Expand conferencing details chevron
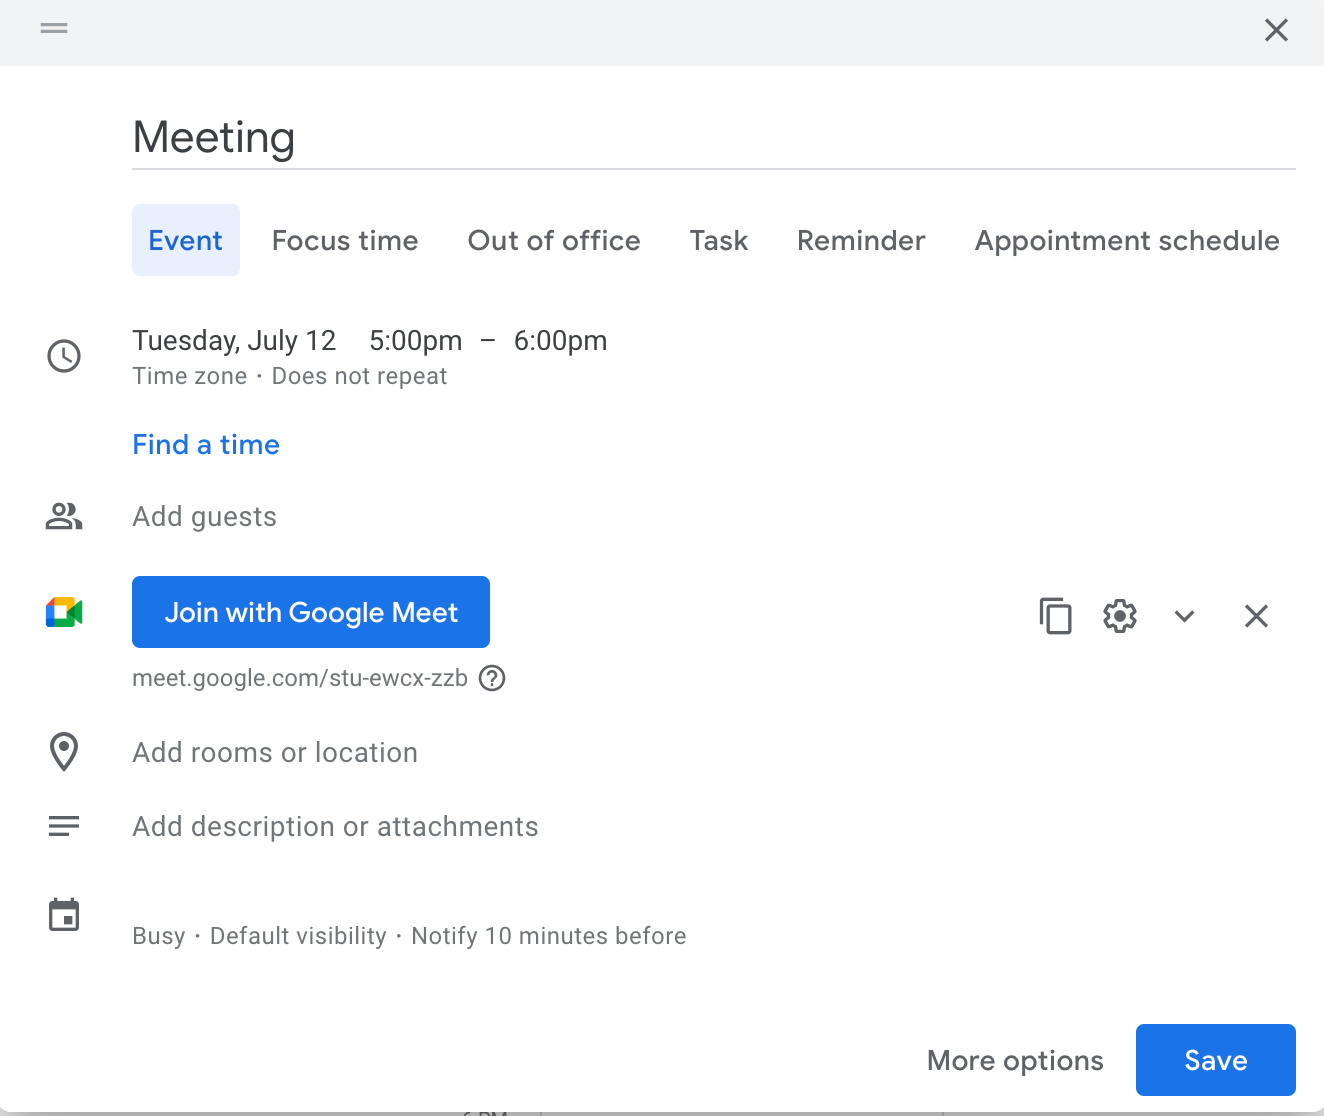The image size is (1324, 1116). [x=1185, y=615]
